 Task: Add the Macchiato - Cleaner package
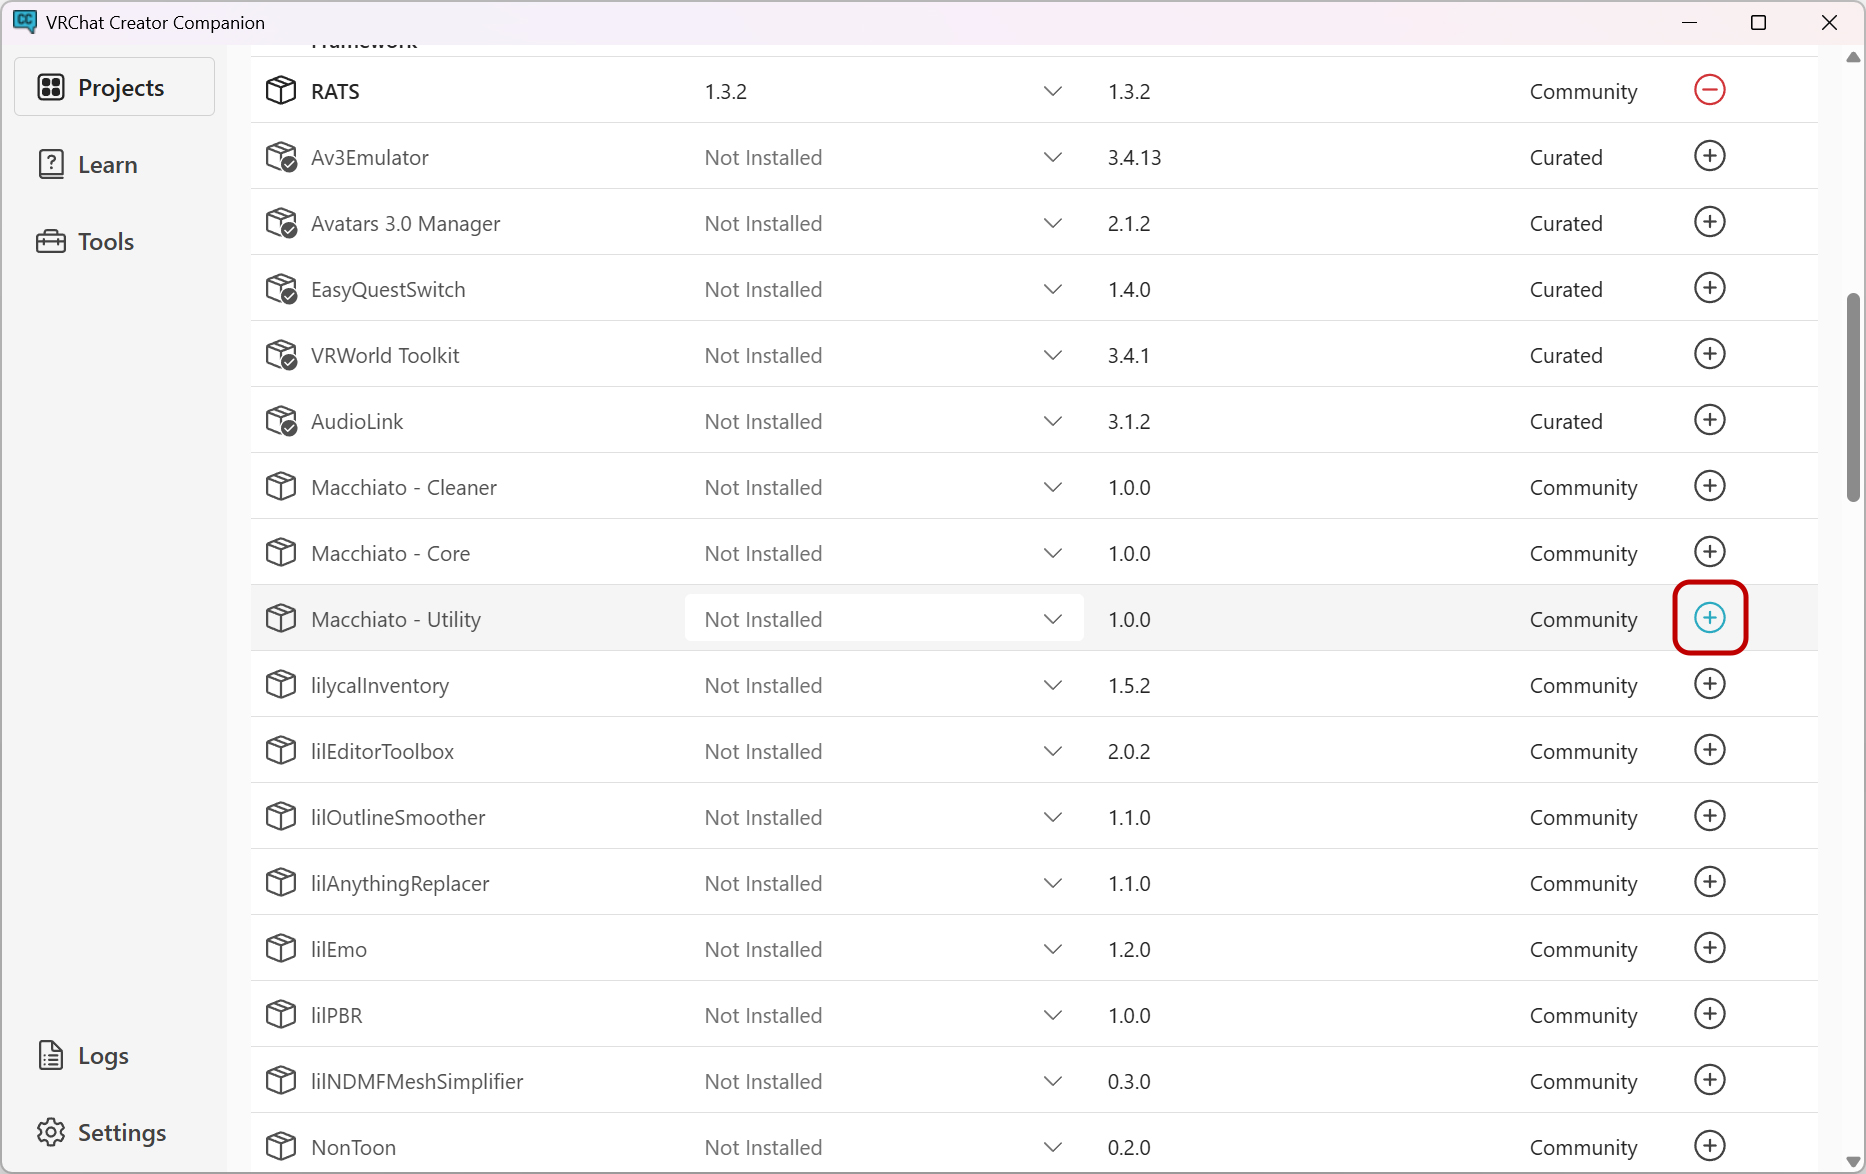click(1710, 486)
